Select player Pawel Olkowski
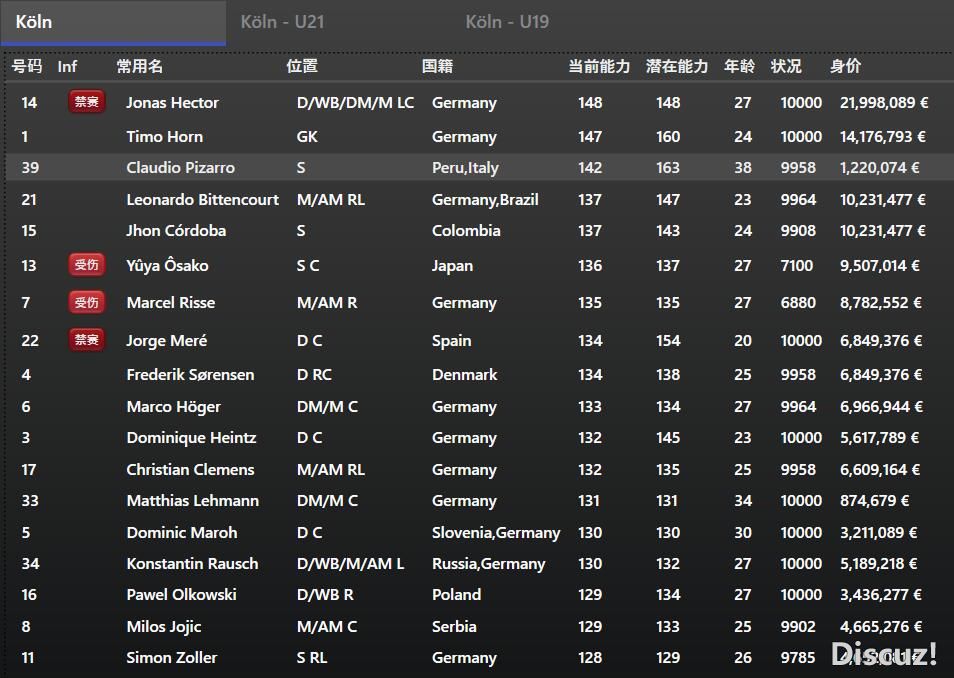Screen dimensions: 954x678 pos(181,595)
